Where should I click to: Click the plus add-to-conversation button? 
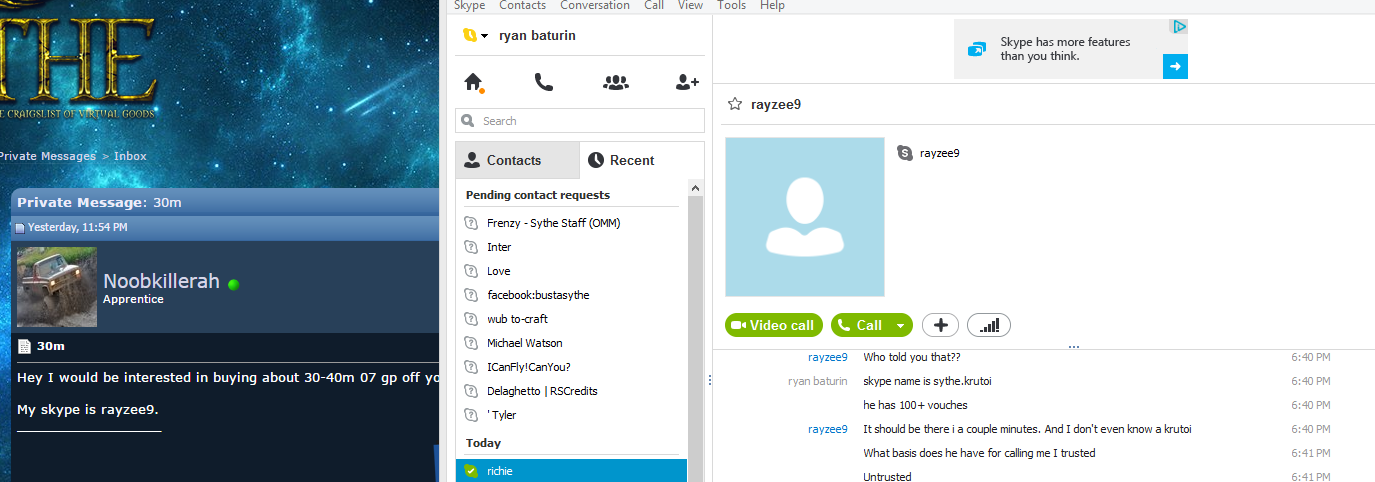[x=940, y=325]
